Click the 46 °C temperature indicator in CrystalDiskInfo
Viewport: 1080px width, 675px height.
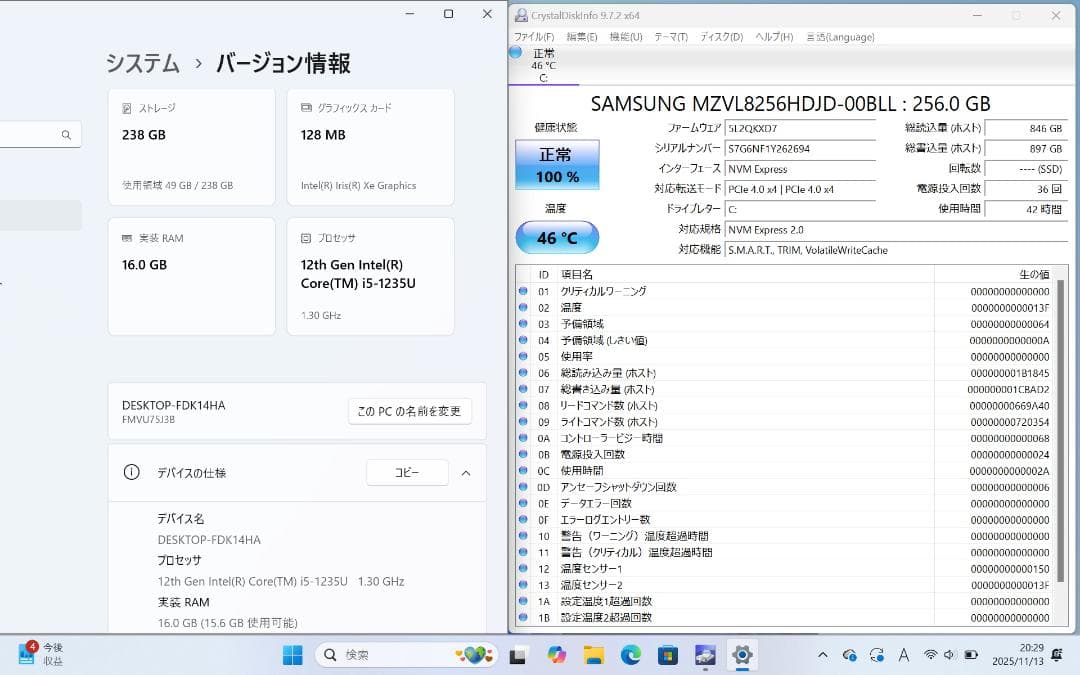coord(555,237)
